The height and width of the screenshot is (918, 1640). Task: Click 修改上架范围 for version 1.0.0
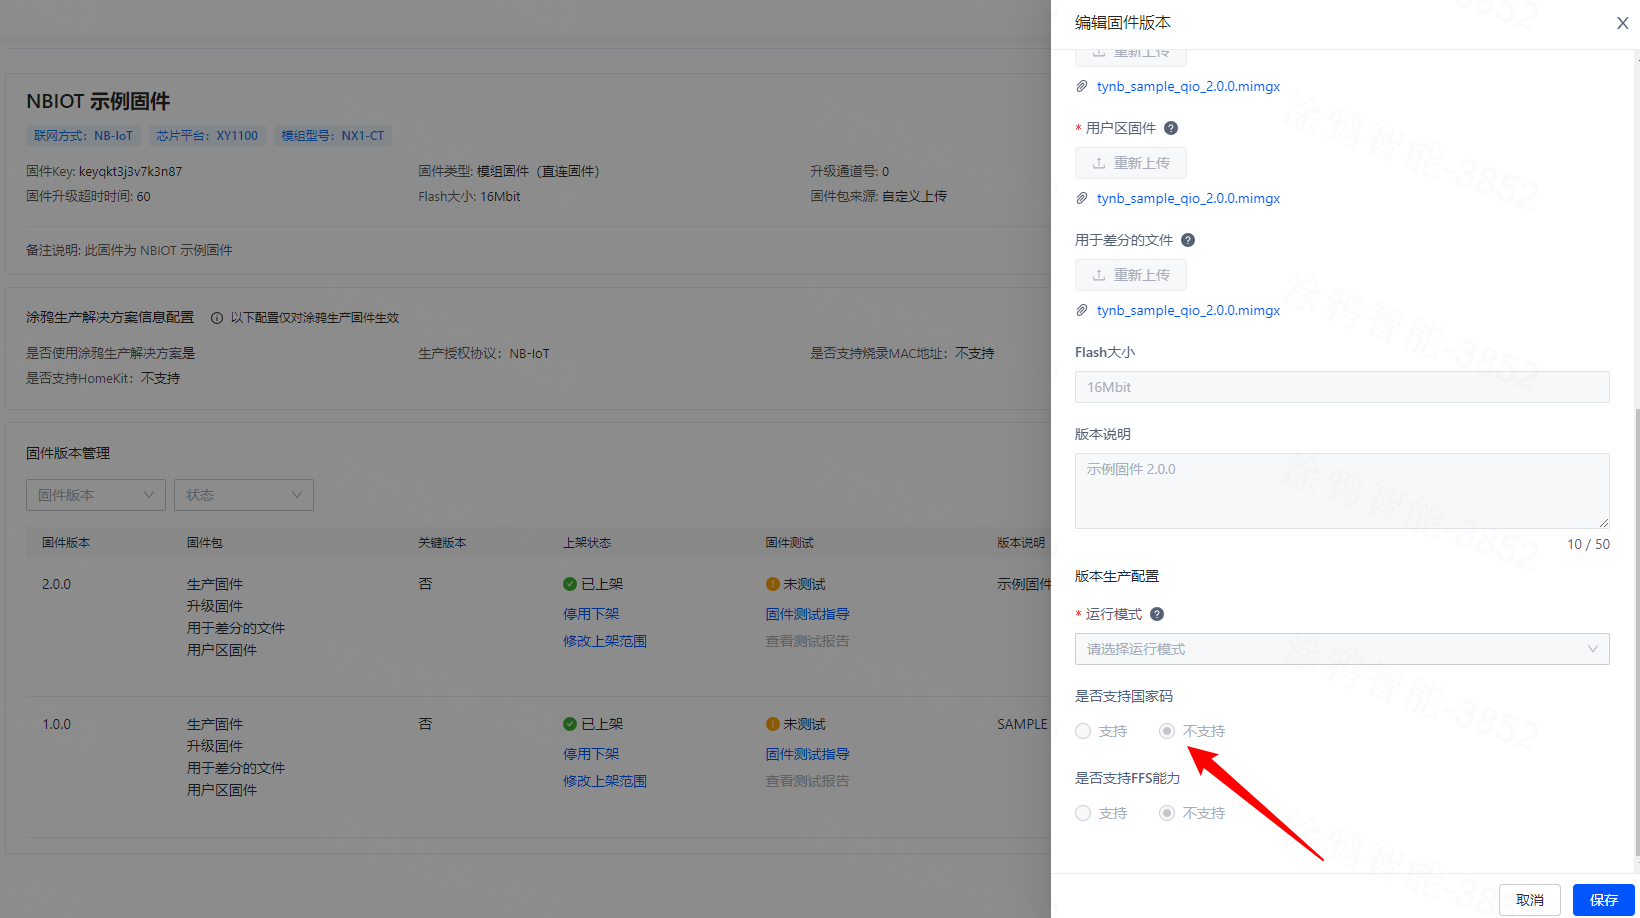tap(605, 781)
